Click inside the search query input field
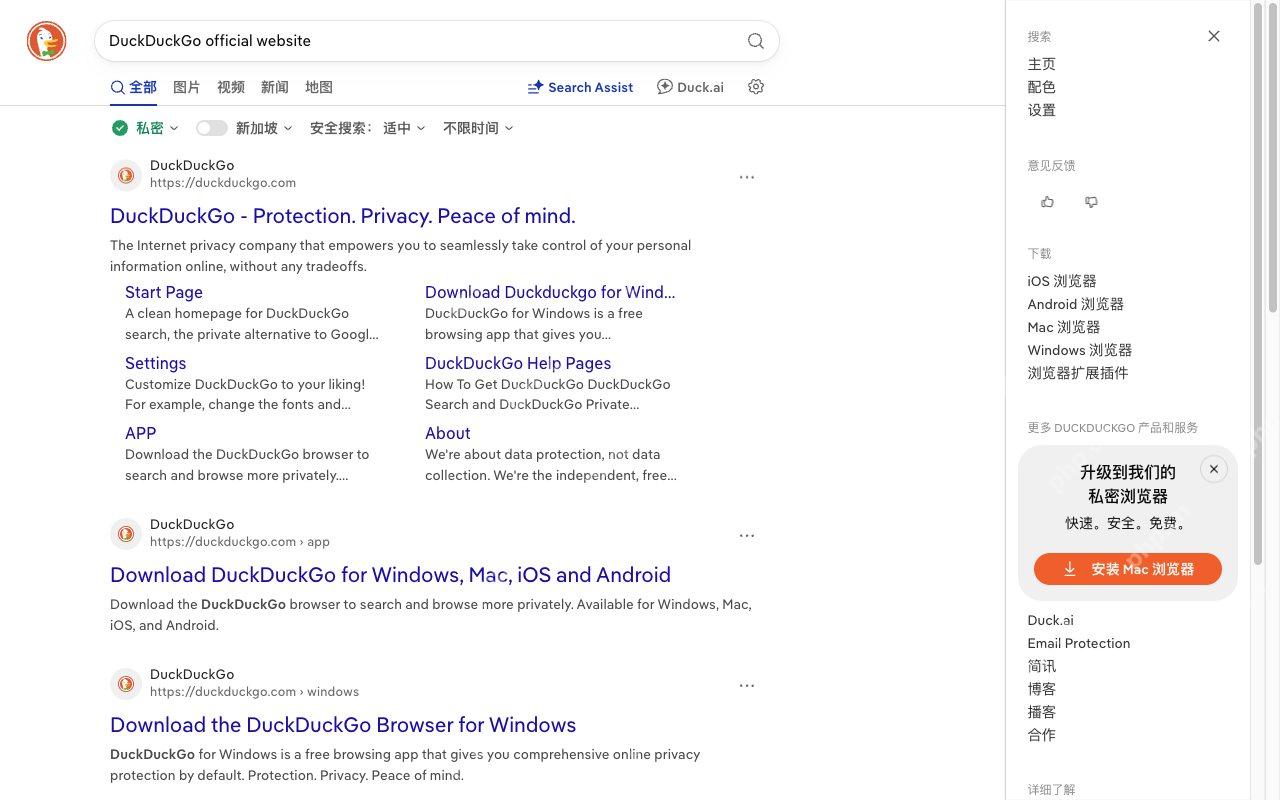Image resolution: width=1280 pixels, height=800 pixels. [420, 41]
